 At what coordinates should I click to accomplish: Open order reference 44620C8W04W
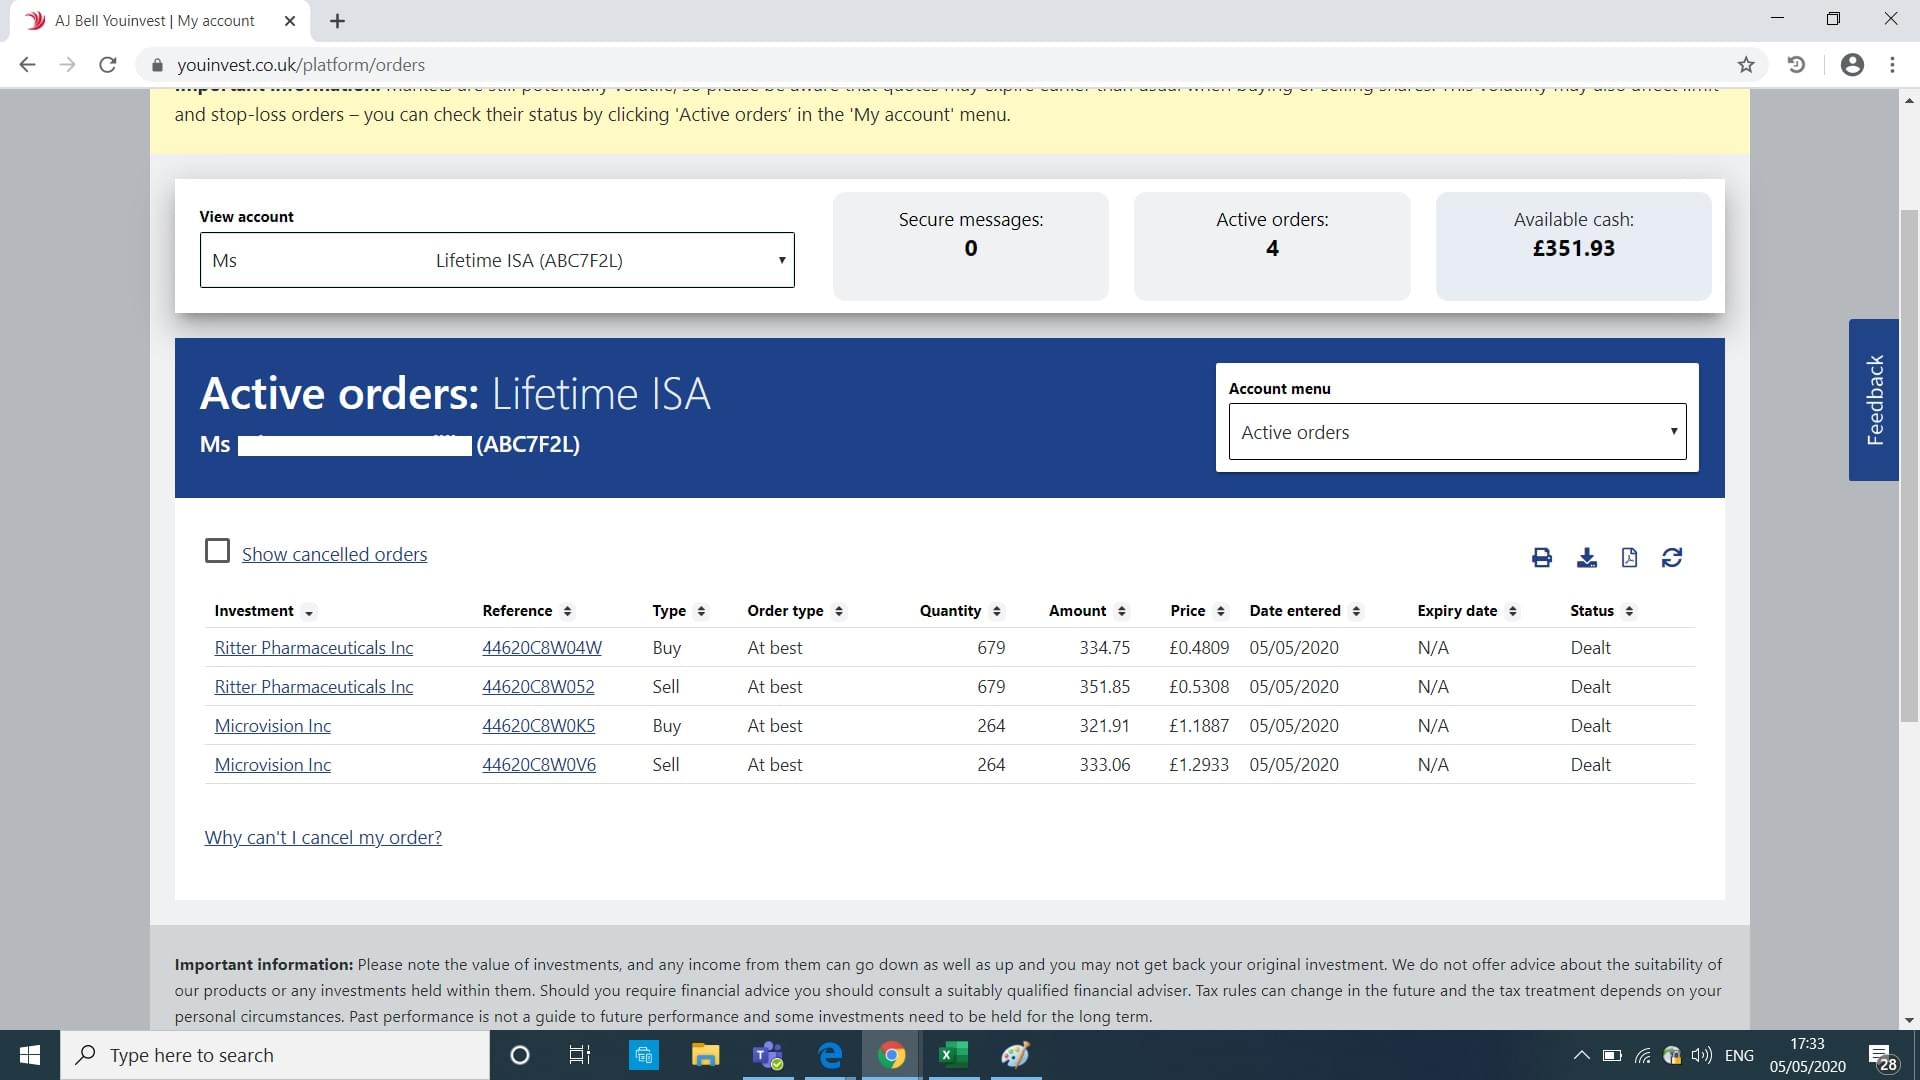click(x=541, y=648)
